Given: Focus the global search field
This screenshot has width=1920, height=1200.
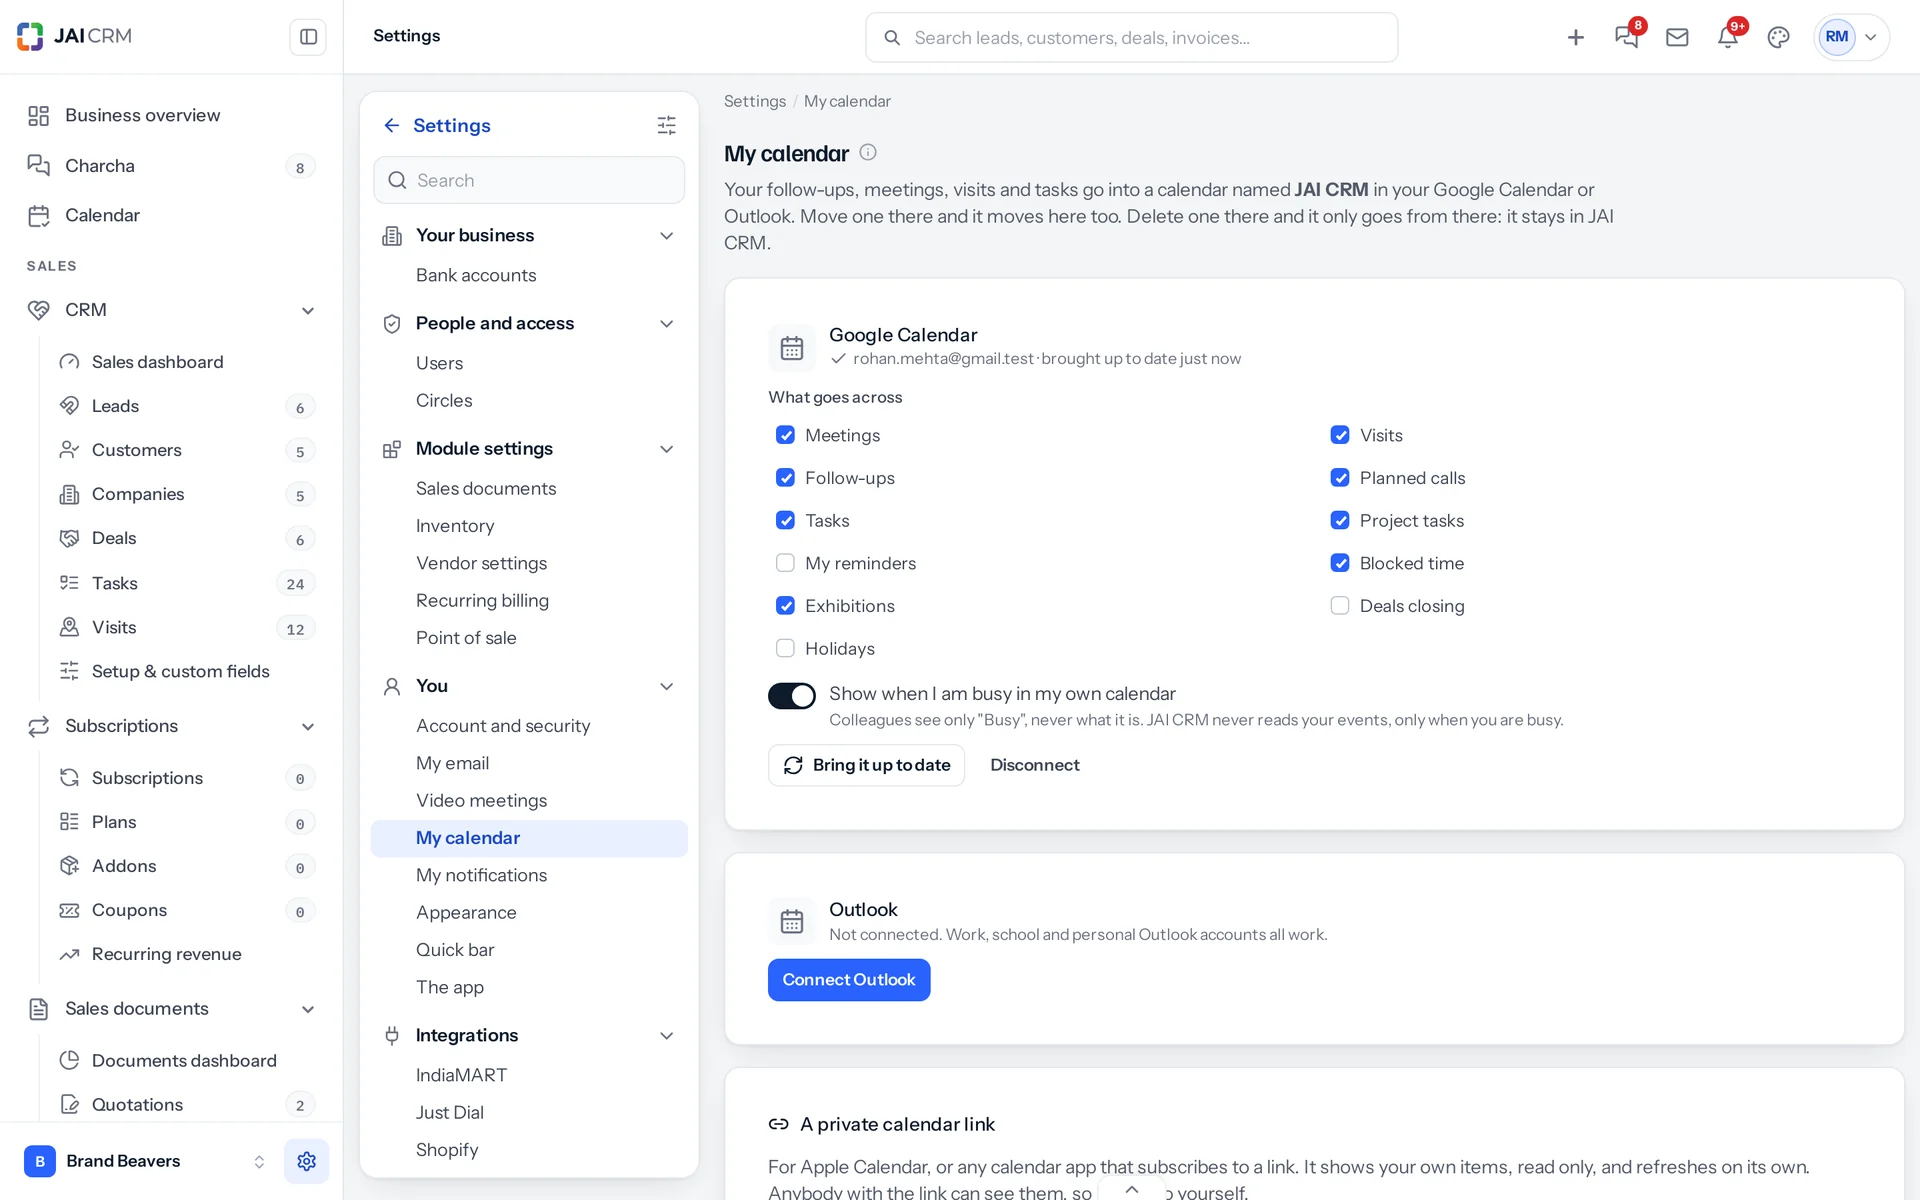Looking at the screenshot, I should tap(1131, 37).
